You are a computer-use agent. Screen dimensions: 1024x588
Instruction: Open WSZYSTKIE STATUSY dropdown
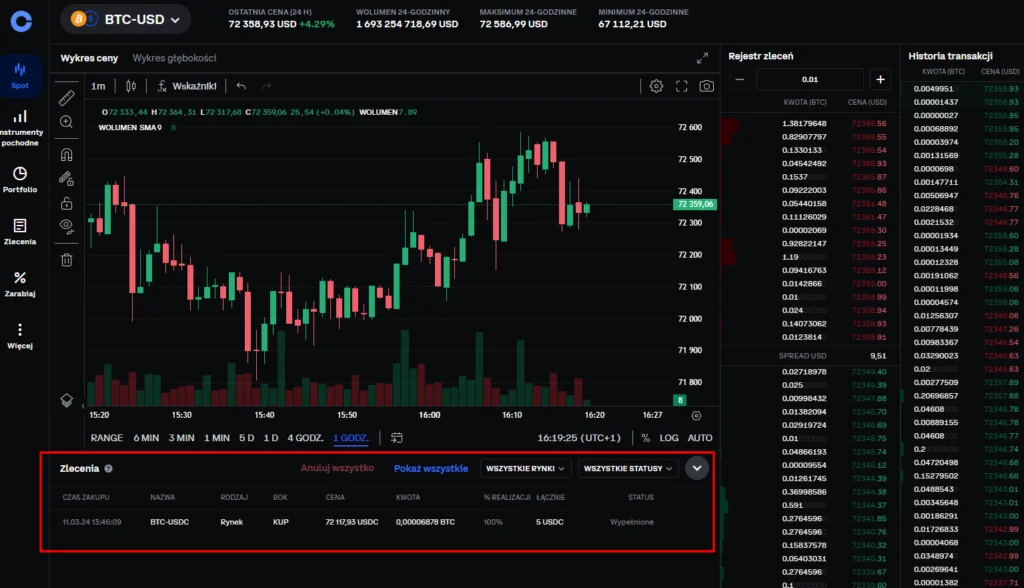click(x=628, y=468)
